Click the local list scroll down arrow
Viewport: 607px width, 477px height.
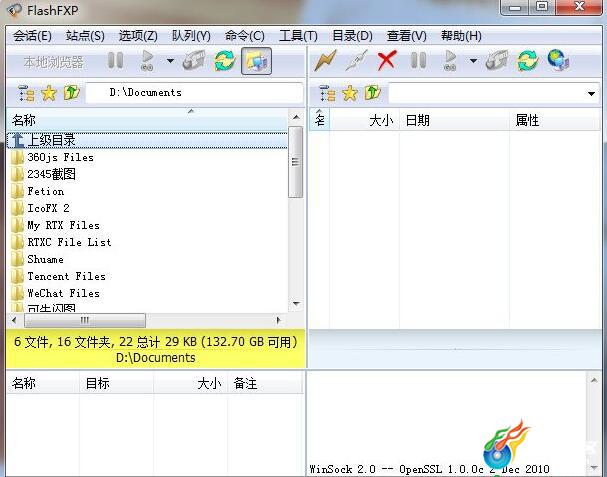pyautogui.click(x=296, y=304)
